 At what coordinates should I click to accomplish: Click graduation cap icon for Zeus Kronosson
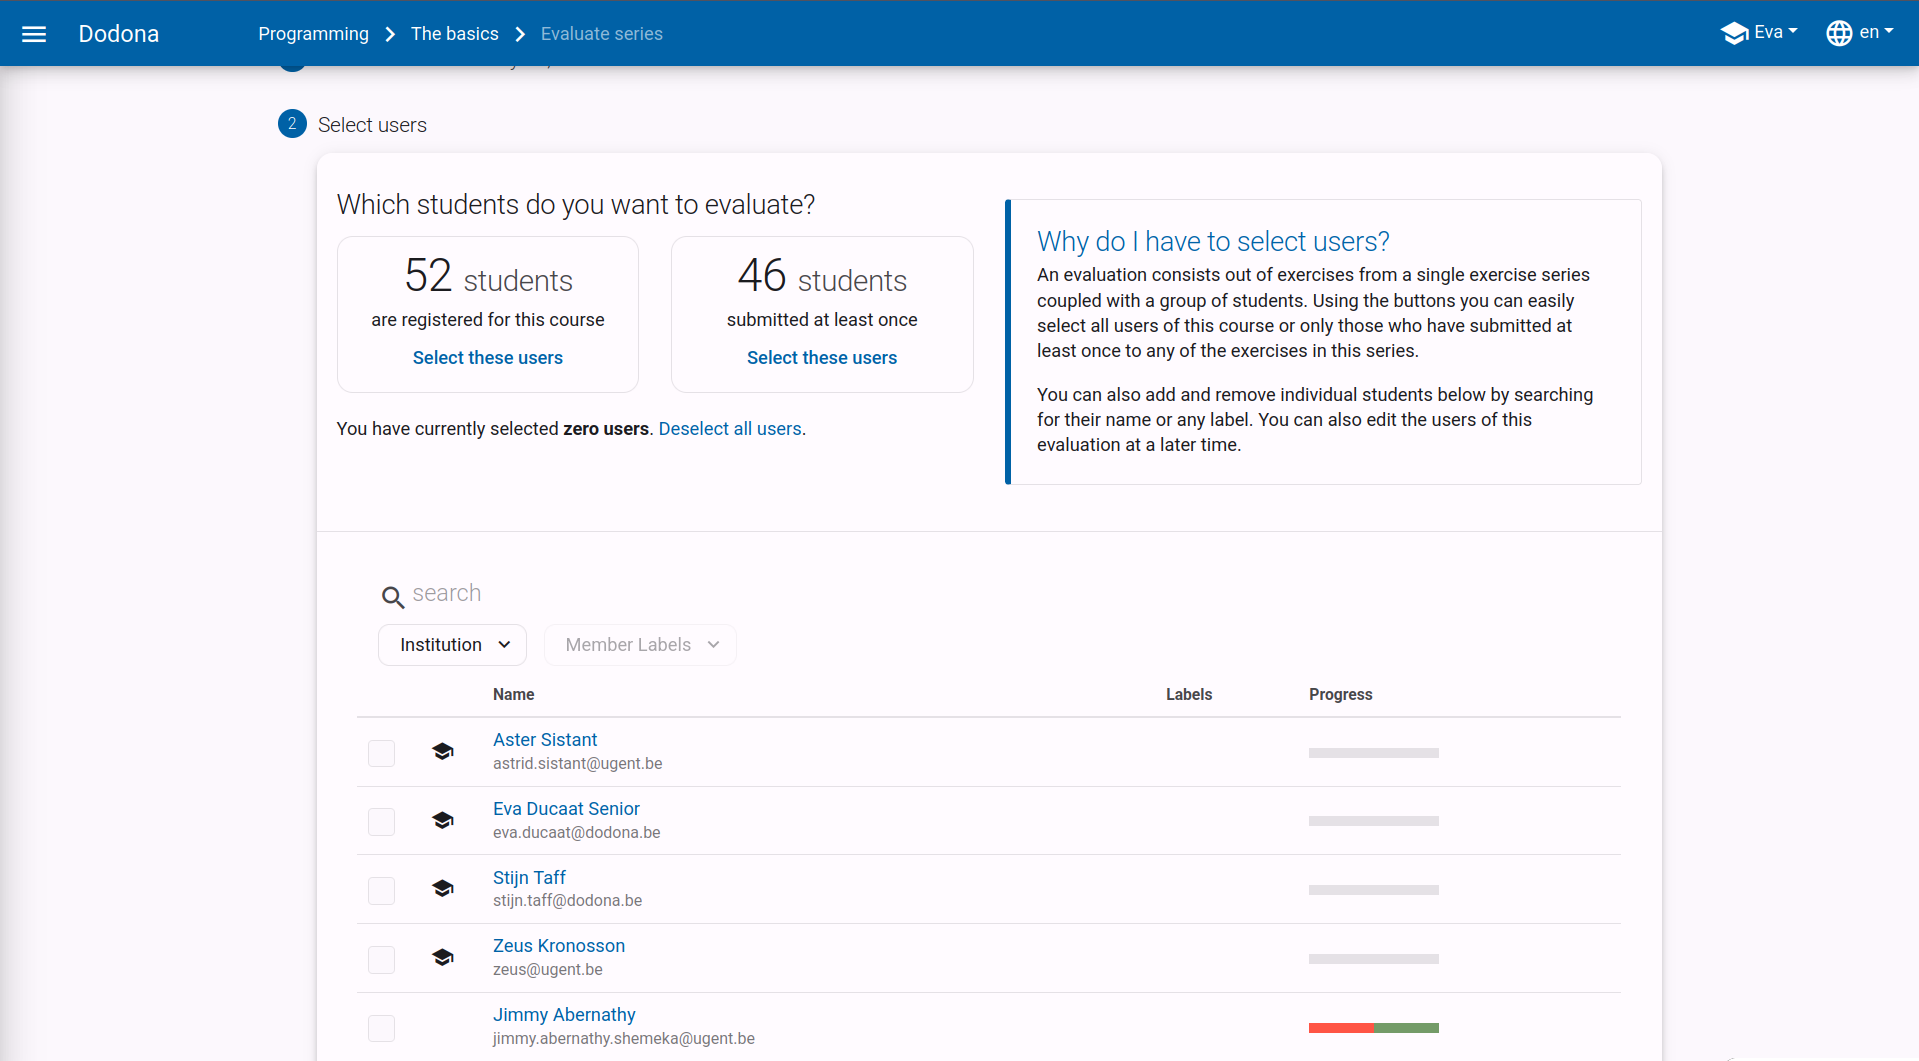tap(443, 957)
